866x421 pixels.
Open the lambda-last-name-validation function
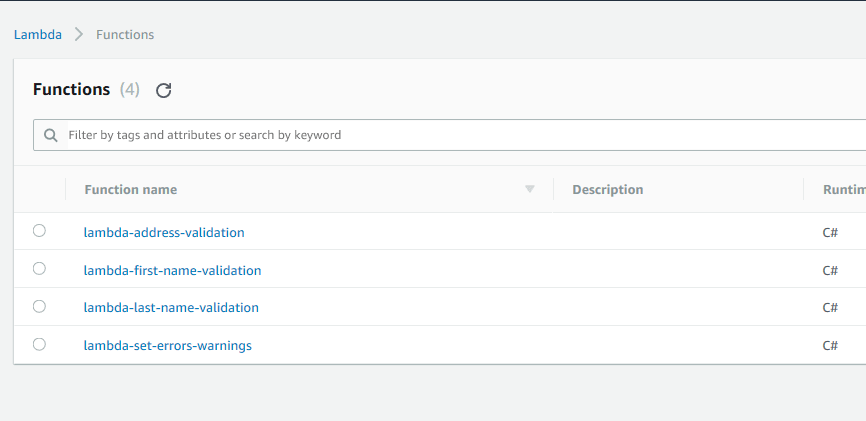[171, 307]
